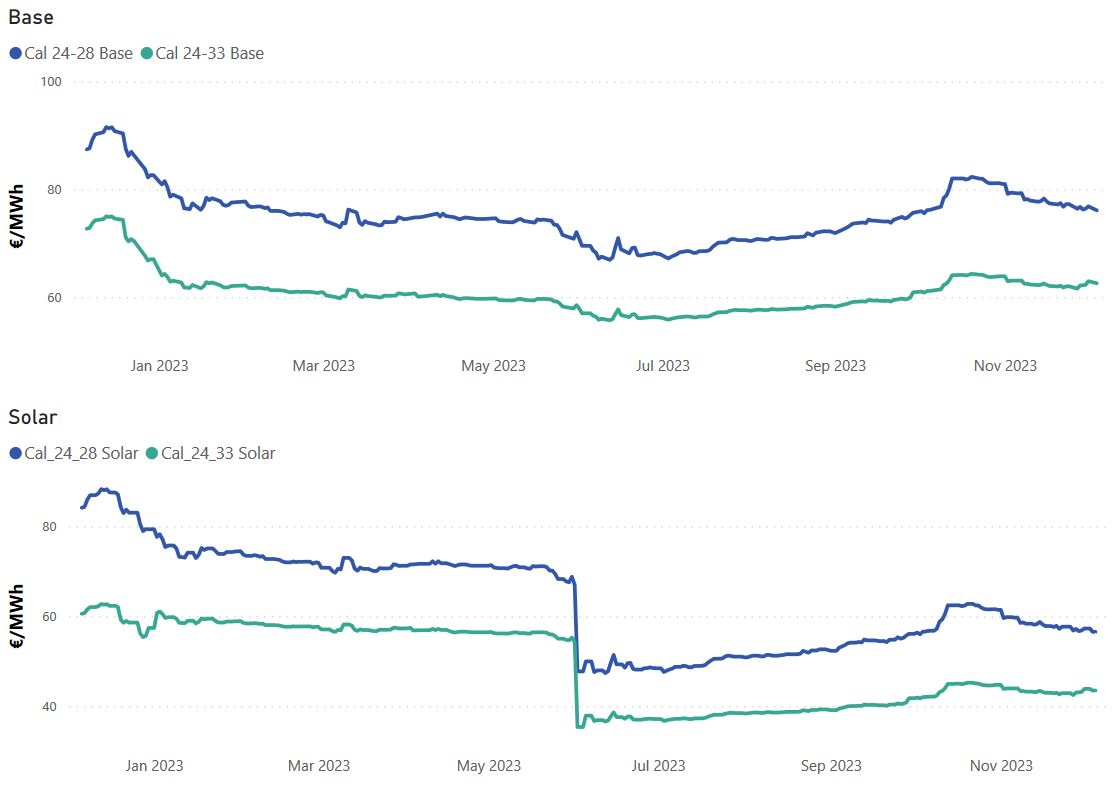The image size is (1113, 795).
Task: Click Sep 2023 on Solar chart axis
Action: pos(831,766)
